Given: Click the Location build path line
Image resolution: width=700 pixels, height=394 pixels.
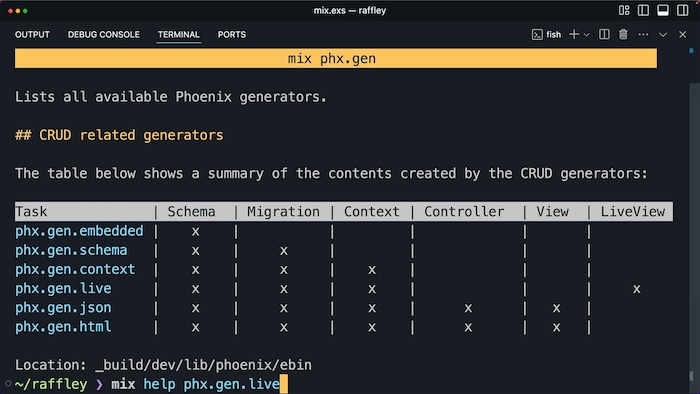Looking at the screenshot, I should point(163,365).
